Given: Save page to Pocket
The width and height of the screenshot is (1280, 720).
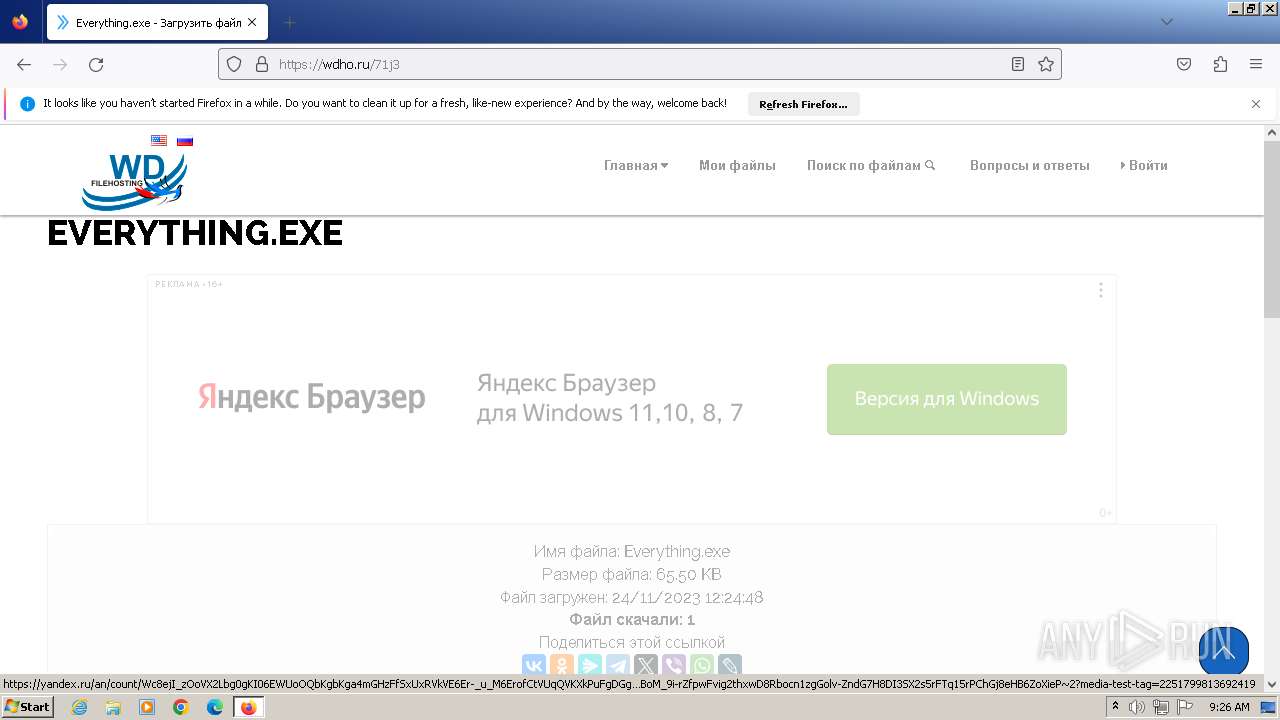Looking at the screenshot, I should [x=1184, y=64].
